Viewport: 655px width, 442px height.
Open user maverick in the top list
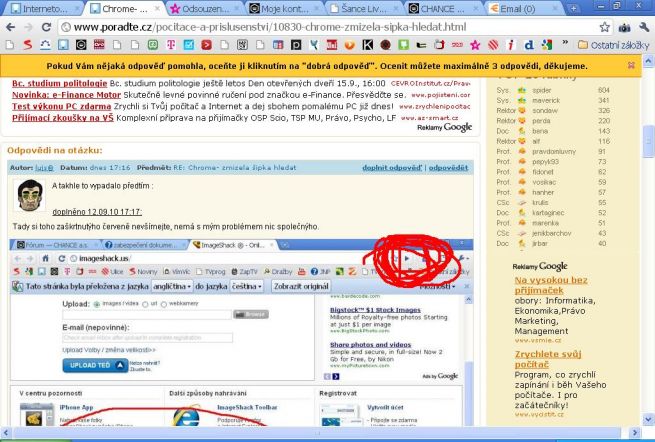(x=546, y=100)
